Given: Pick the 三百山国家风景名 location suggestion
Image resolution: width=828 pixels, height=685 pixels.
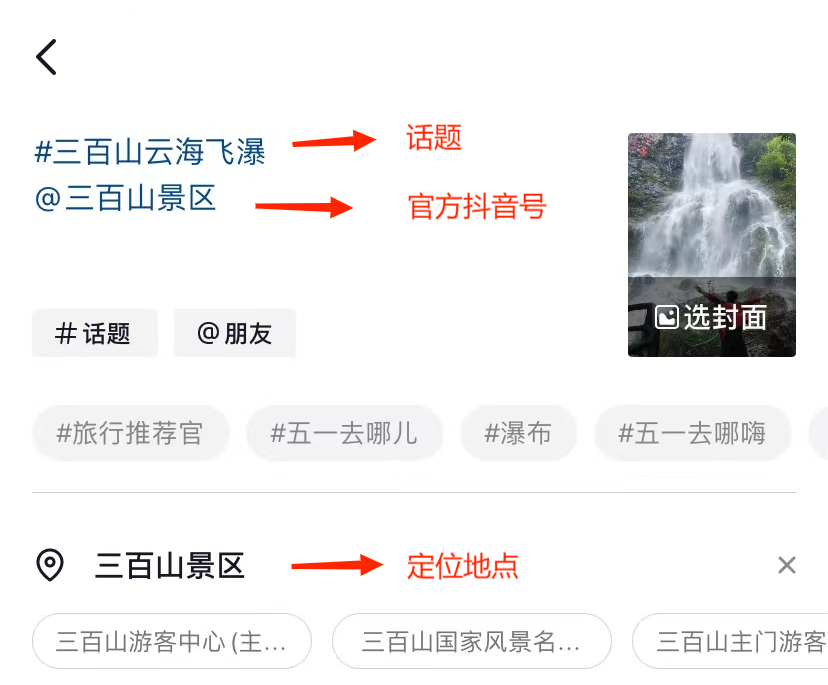Looking at the screenshot, I should [472, 641].
